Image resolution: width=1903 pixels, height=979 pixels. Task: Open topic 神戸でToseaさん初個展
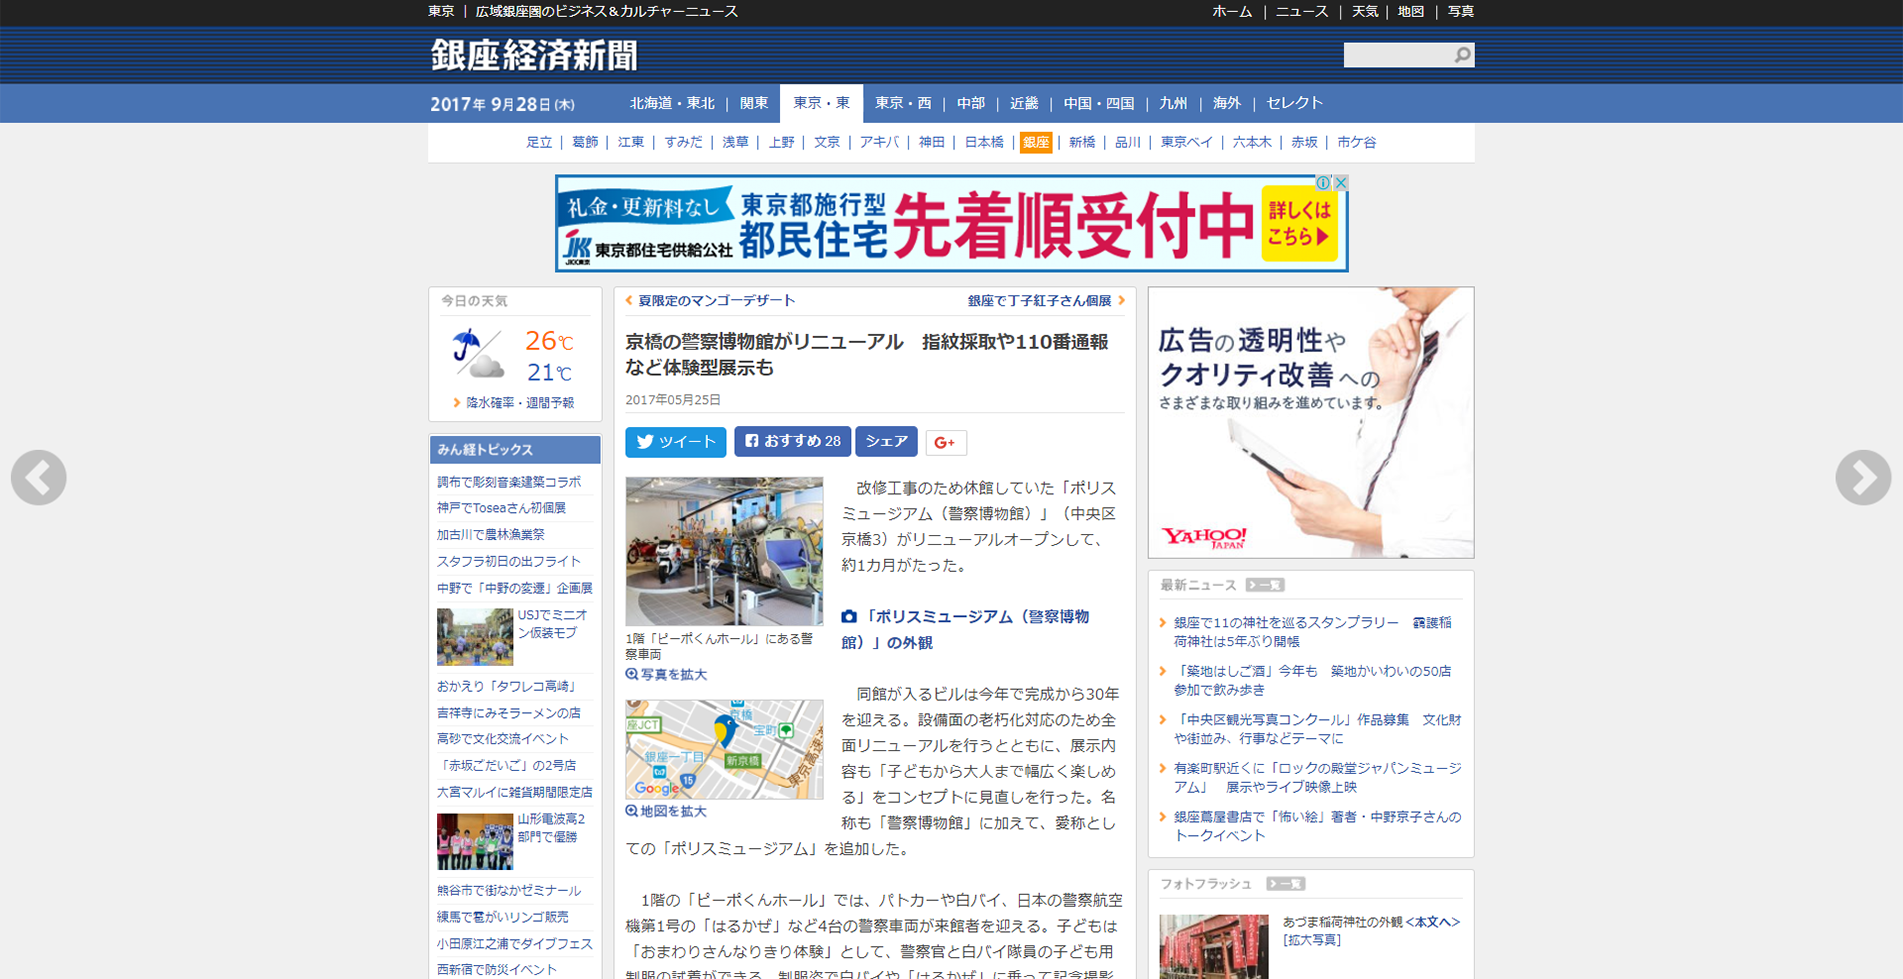click(501, 508)
